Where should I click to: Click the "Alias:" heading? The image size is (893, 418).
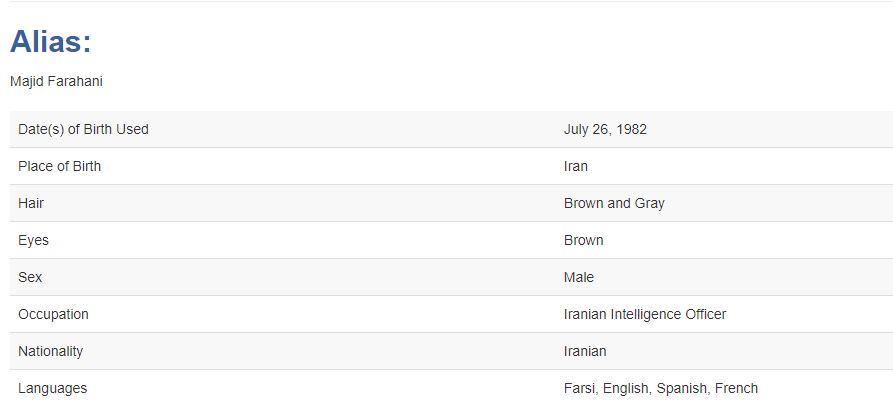coord(50,42)
